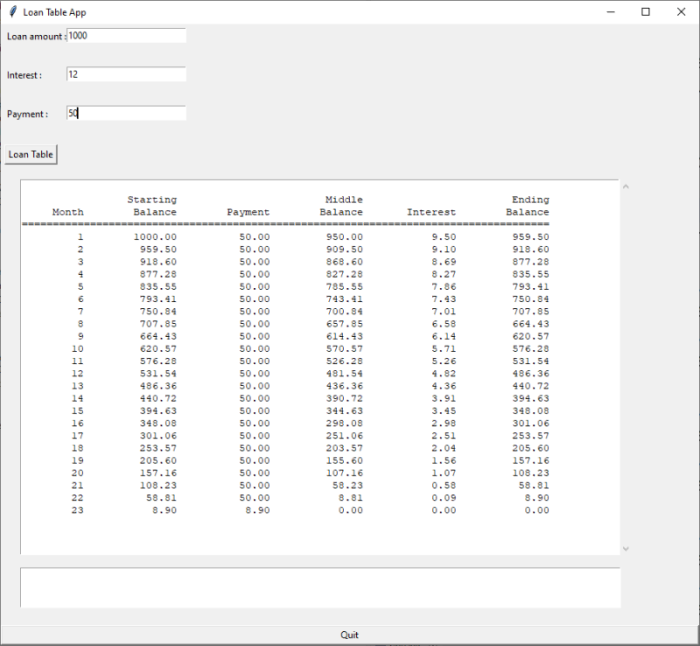Click the Interest rate entry box
The image size is (700, 646).
pyautogui.click(x=126, y=74)
